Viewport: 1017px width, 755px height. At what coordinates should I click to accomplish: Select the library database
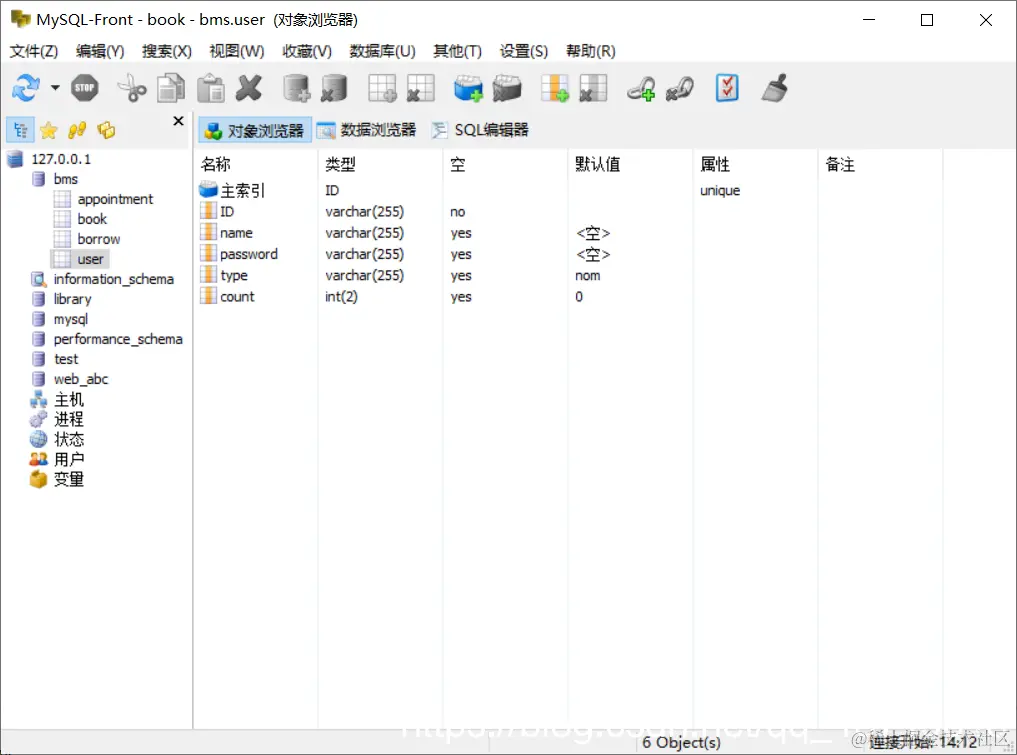coord(72,300)
